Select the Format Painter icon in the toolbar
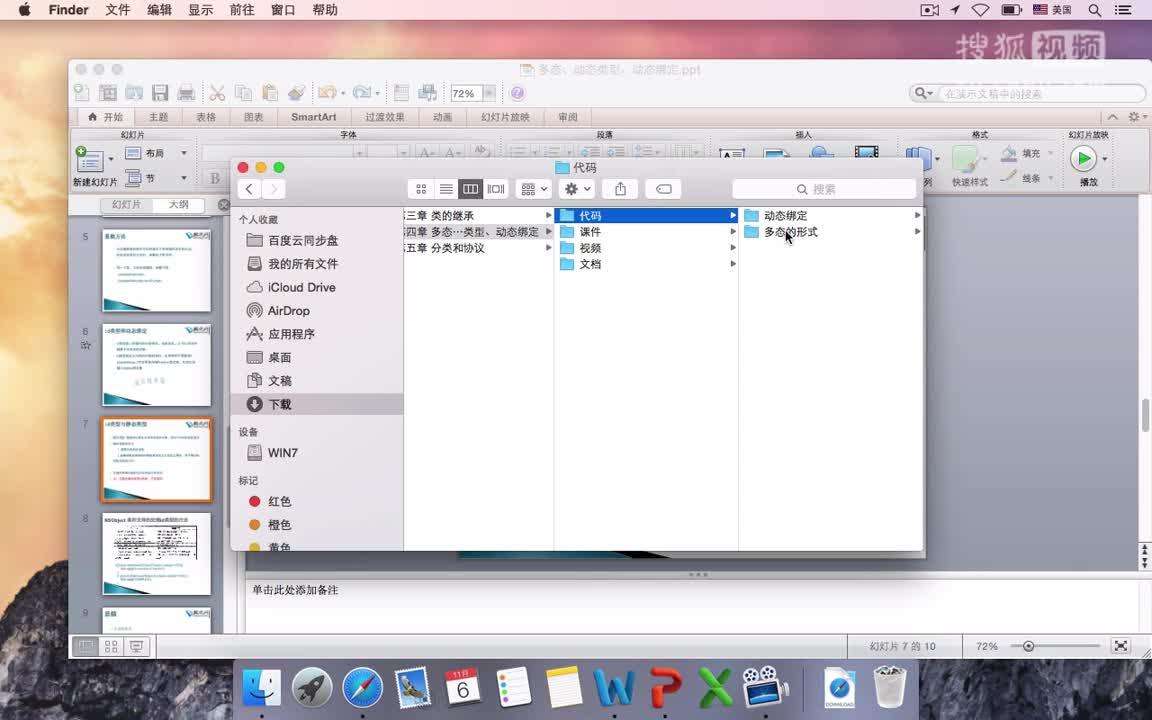 coord(297,93)
